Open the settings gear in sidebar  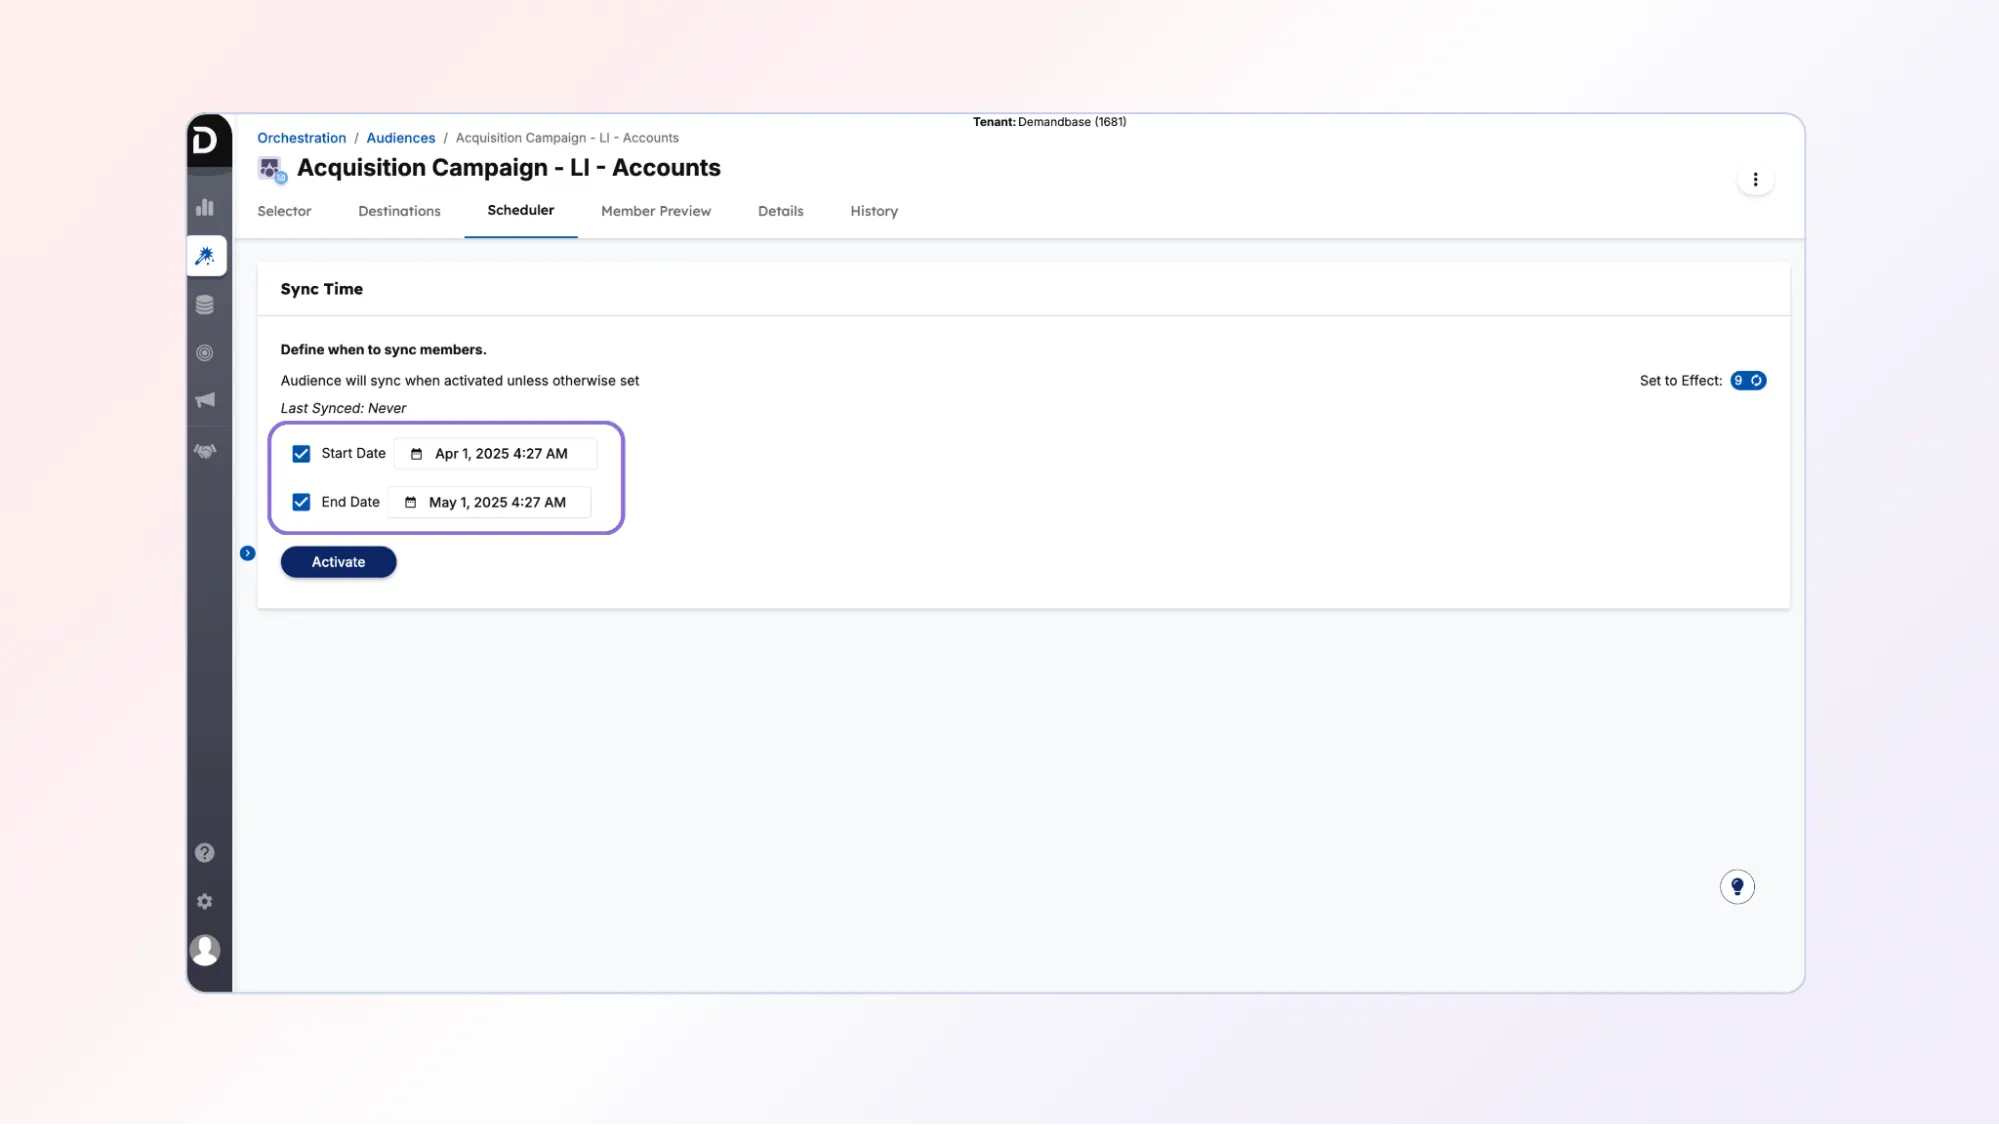(205, 902)
